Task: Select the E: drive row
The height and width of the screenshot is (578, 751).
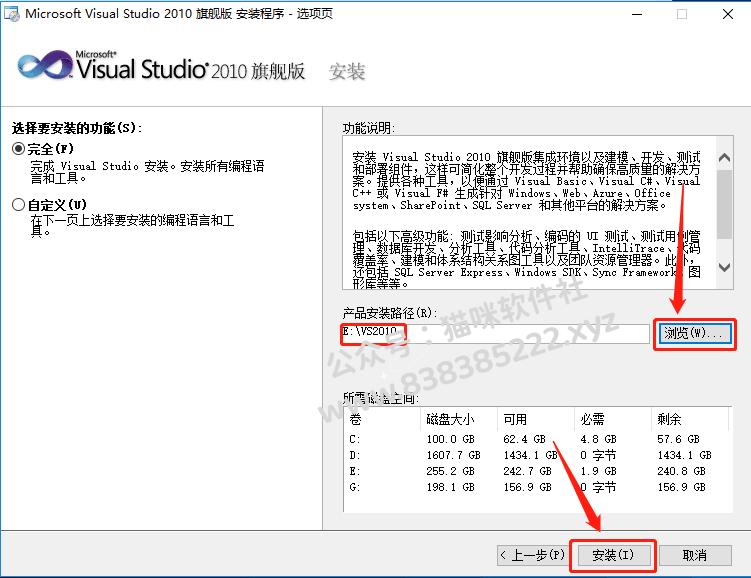Action: [x=537, y=471]
